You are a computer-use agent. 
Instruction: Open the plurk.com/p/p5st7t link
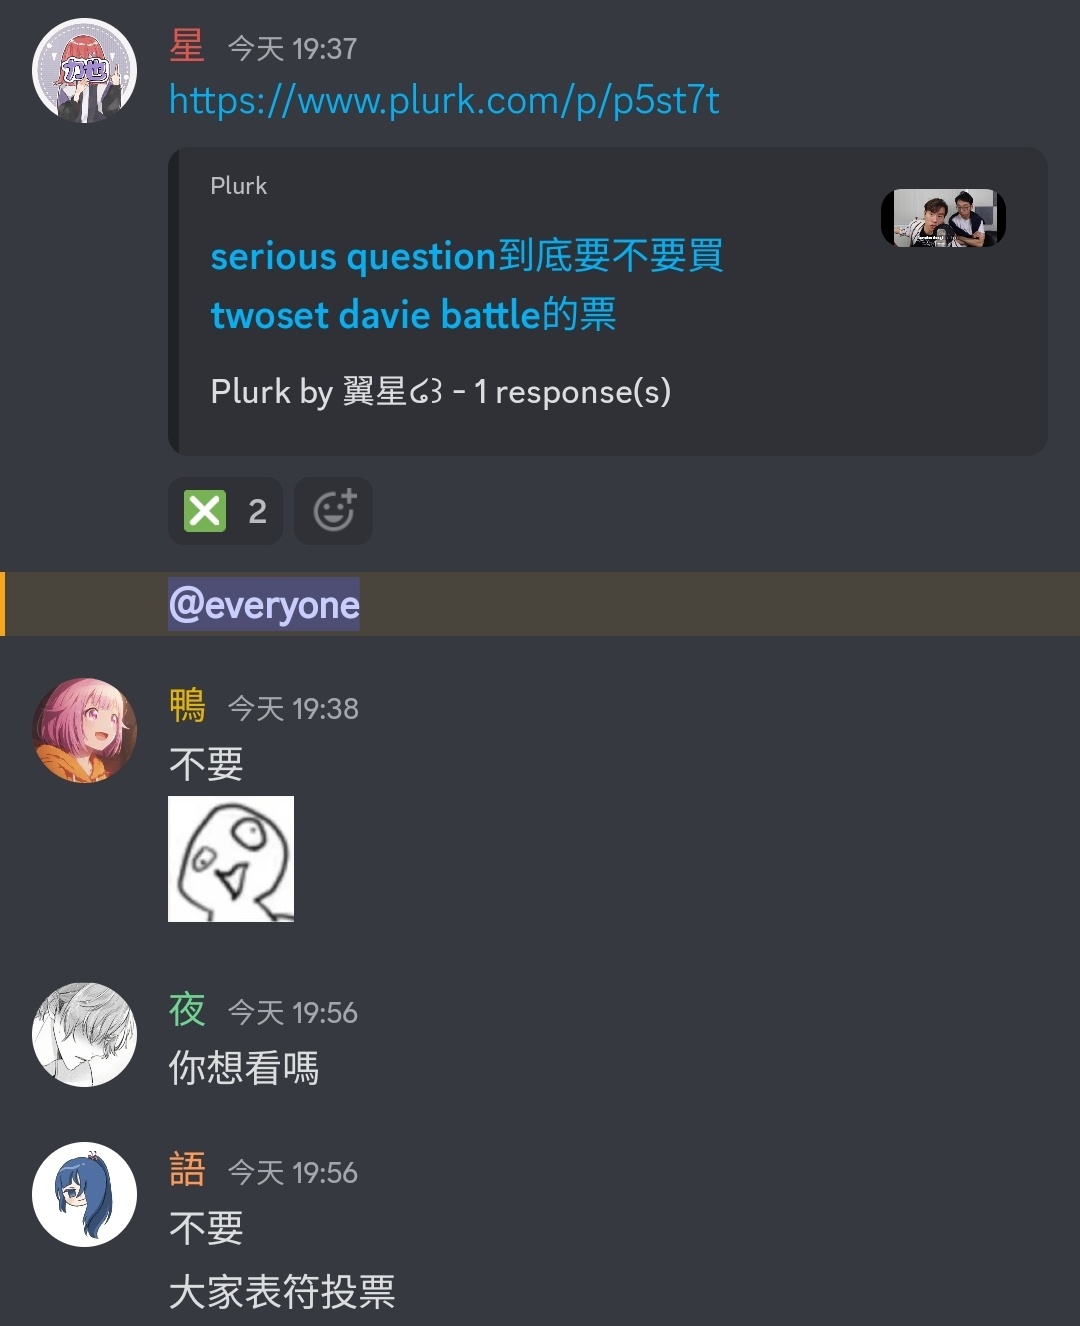[444, 101]
